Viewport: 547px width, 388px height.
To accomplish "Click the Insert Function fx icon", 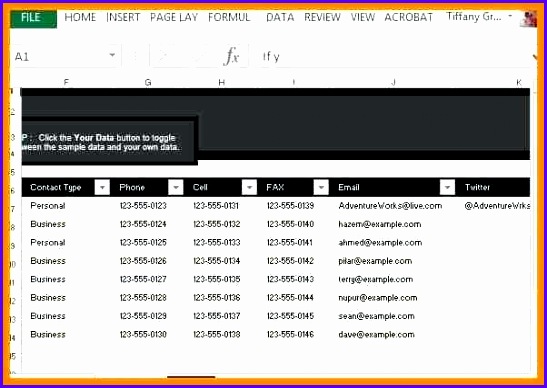I will pyautogui.click(x=232, y=56).
